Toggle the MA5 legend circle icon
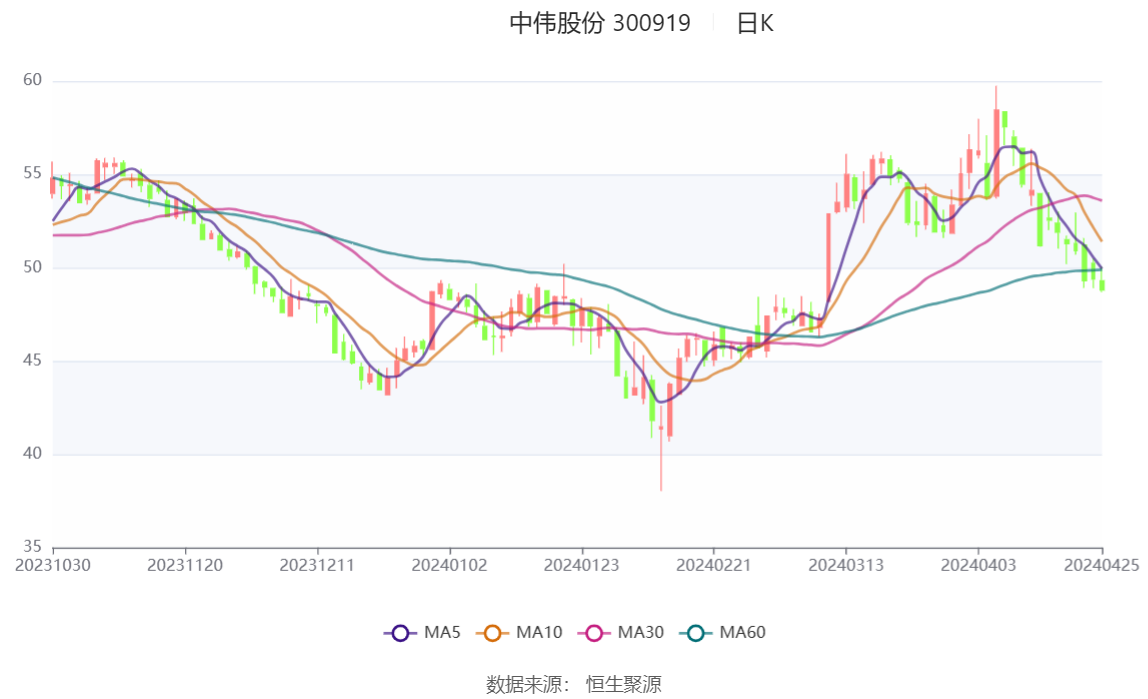1148x699 pixels. [400, 633]
